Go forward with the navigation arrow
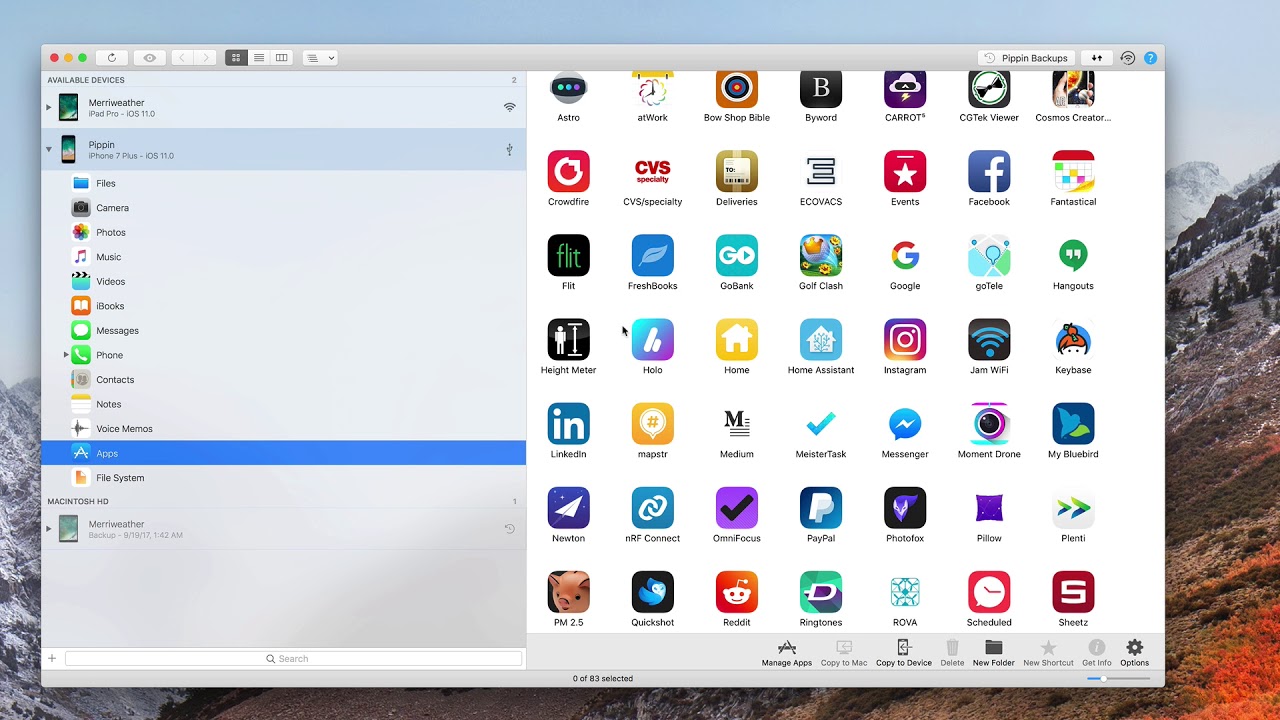The width and height of the screenshot is (1280, 720). (205, 58)
